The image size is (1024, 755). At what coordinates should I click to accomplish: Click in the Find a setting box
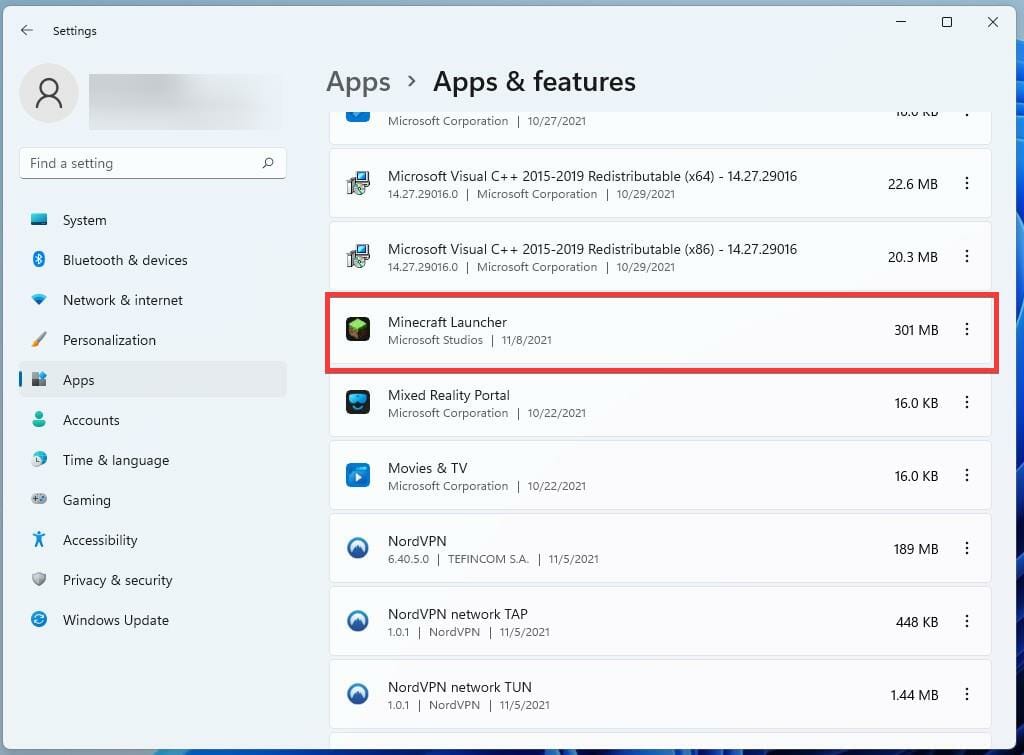[x=153, y=163]
